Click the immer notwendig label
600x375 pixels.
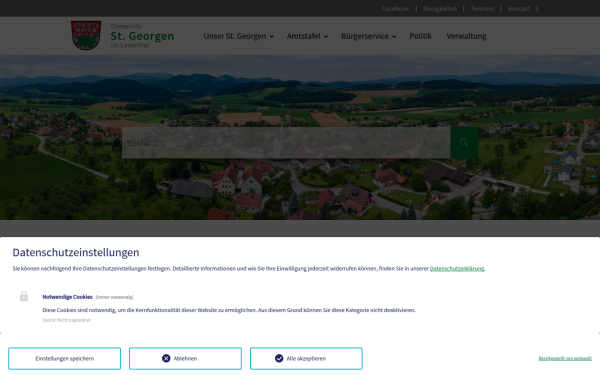tap(114, 297)
